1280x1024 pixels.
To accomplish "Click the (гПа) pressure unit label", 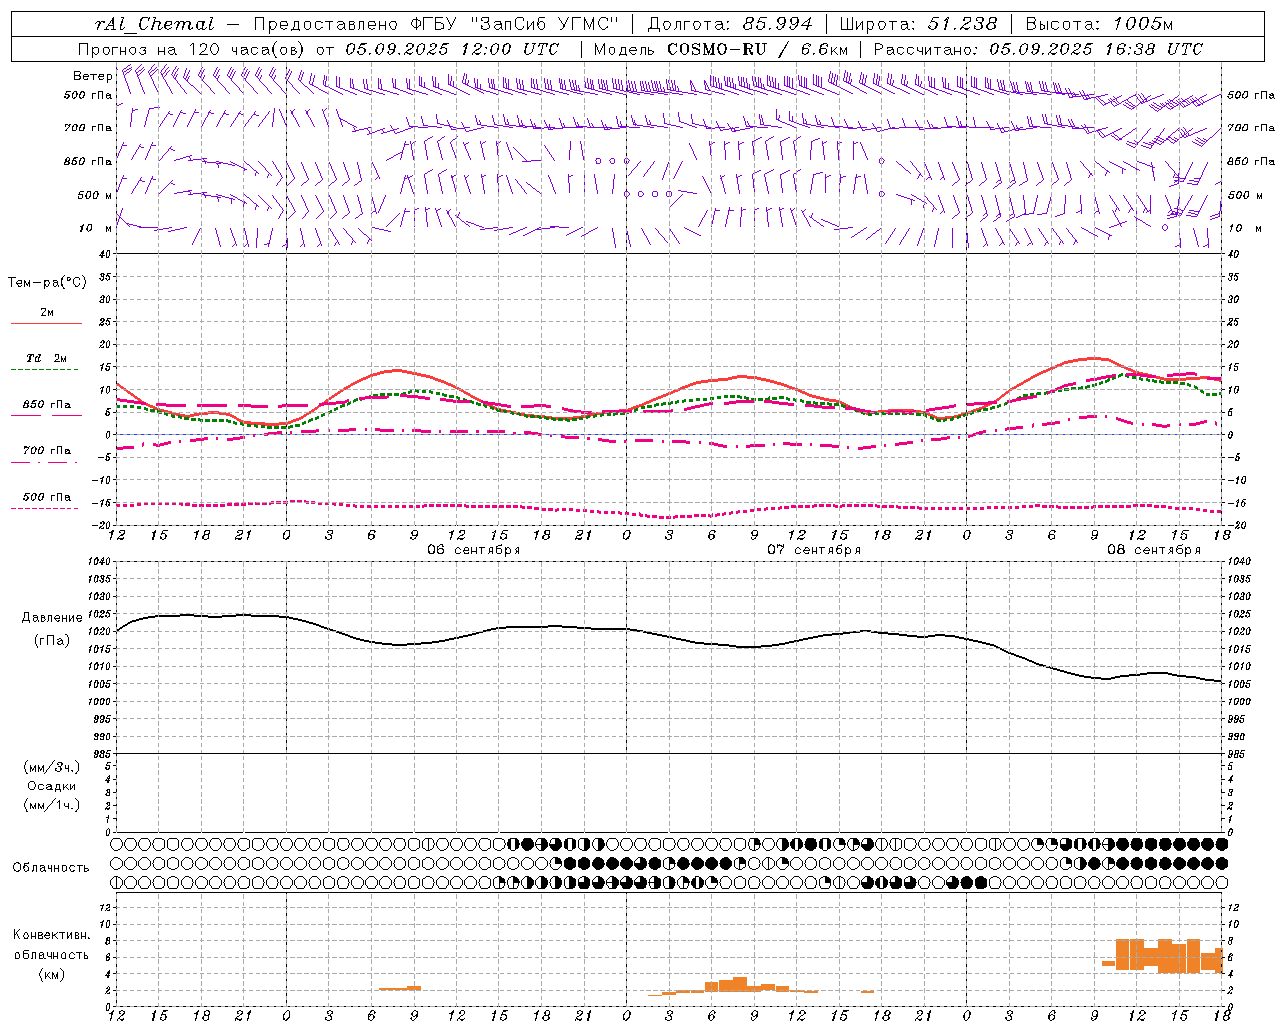I will (x=52, y=641).
